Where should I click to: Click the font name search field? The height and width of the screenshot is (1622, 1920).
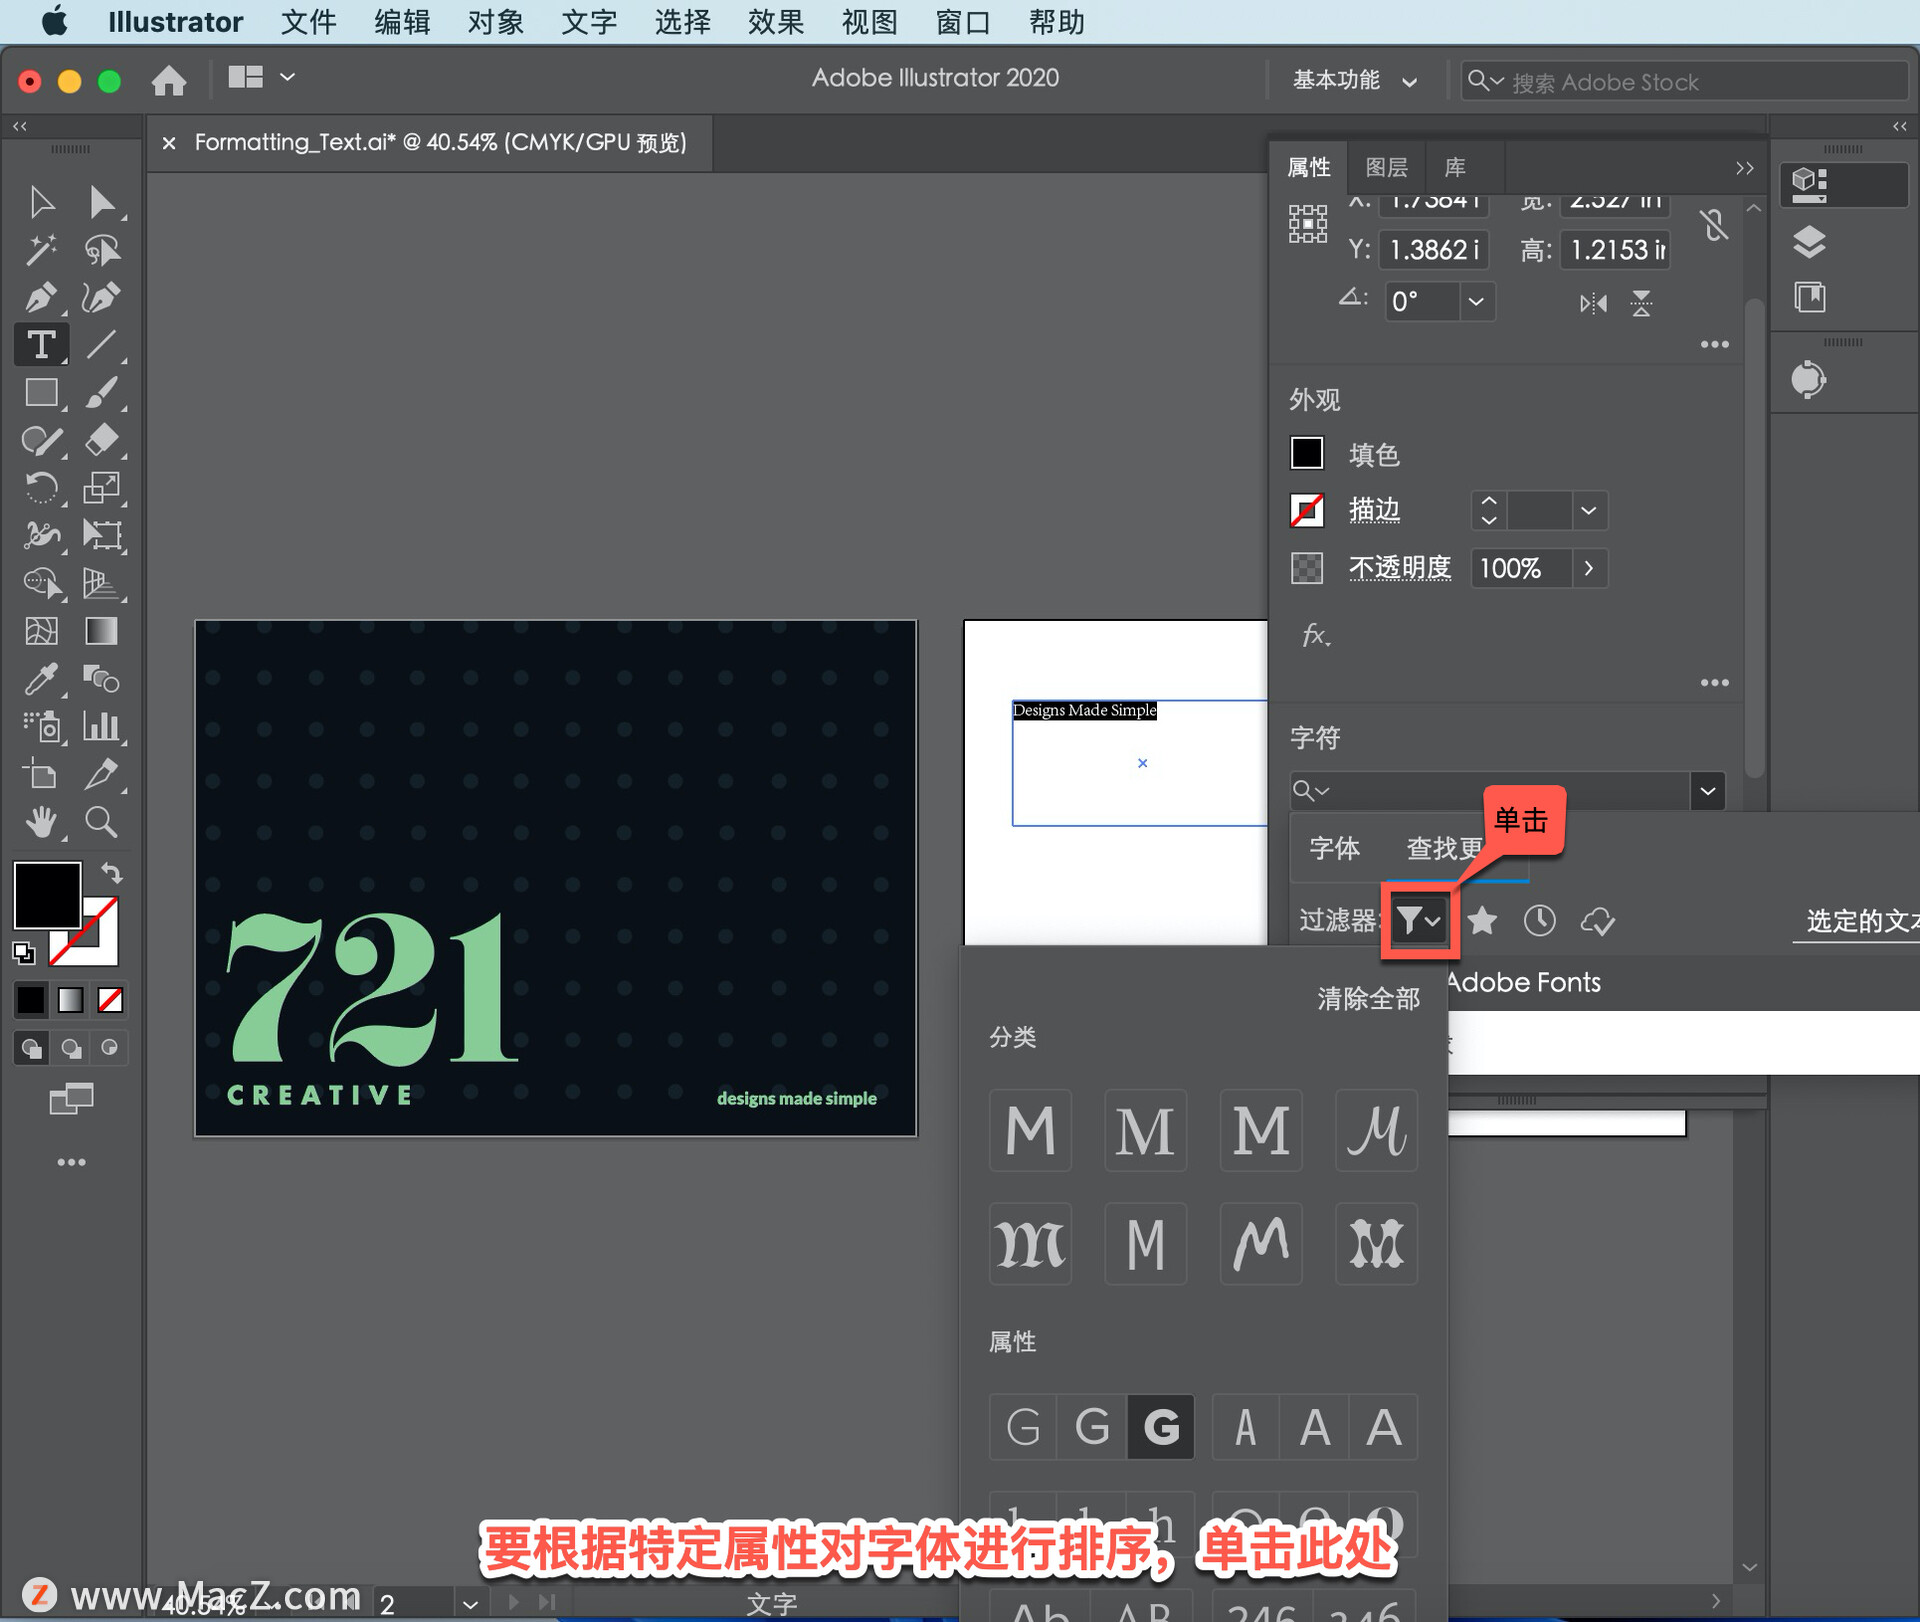click(x=1490, y=791)
